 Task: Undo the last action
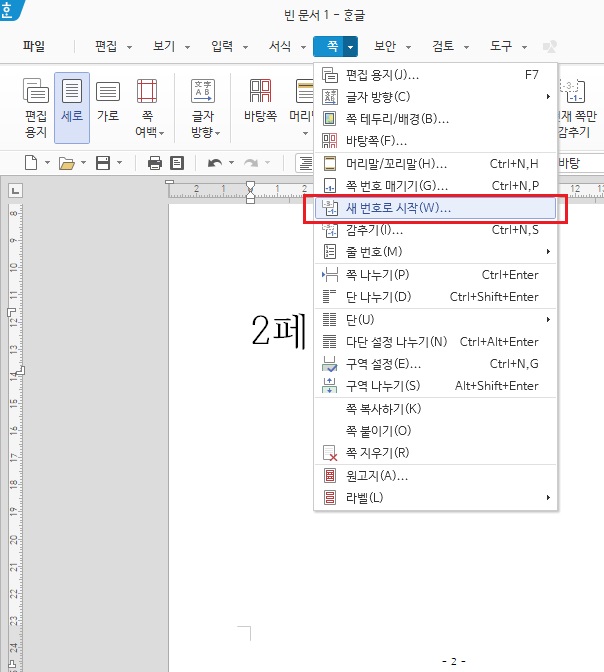point(215,163)
